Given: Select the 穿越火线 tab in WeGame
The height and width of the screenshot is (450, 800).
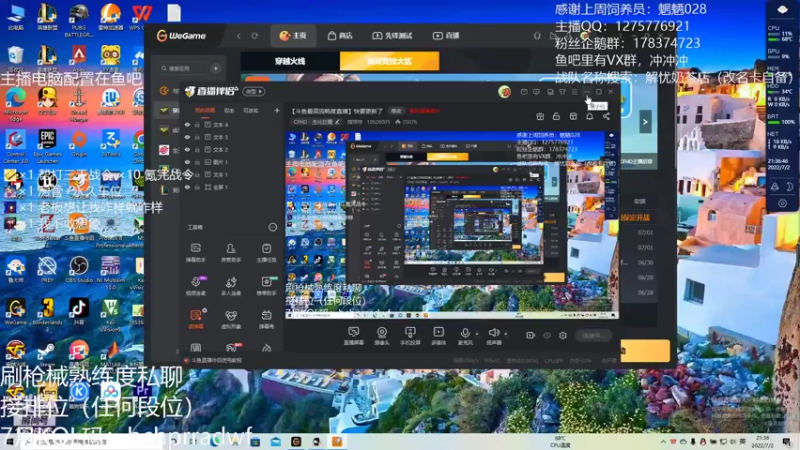Looking at the screenshot, I should coord(290,61).
